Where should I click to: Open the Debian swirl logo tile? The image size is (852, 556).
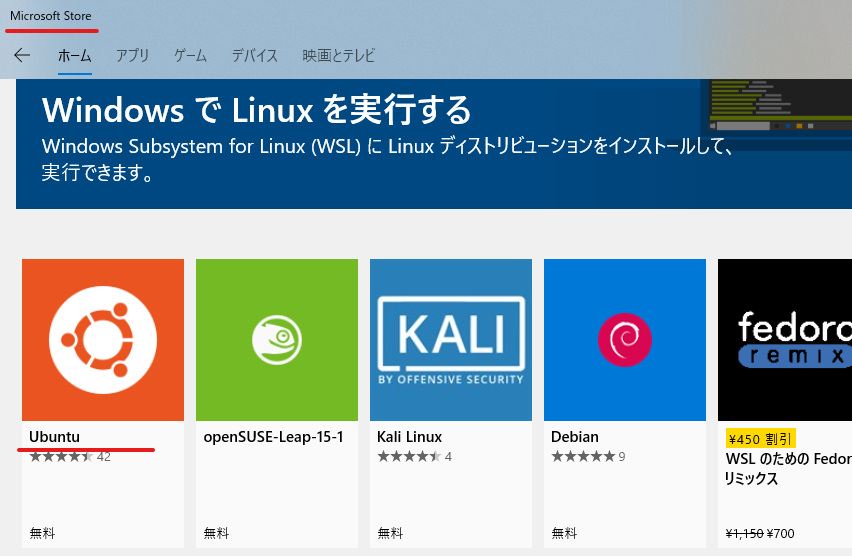pos(625,340)
